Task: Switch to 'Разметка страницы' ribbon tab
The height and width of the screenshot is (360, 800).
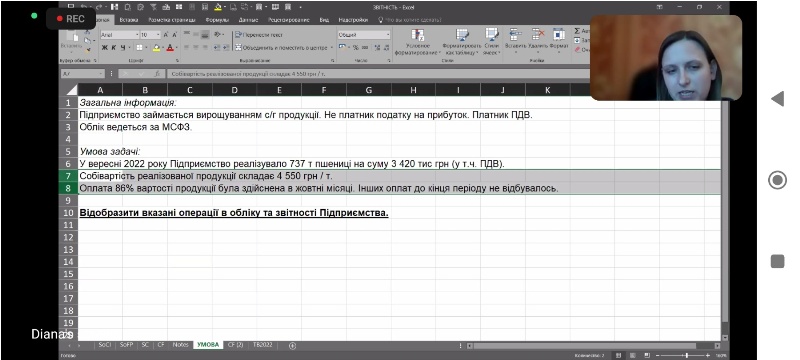Action: [172, 20]
